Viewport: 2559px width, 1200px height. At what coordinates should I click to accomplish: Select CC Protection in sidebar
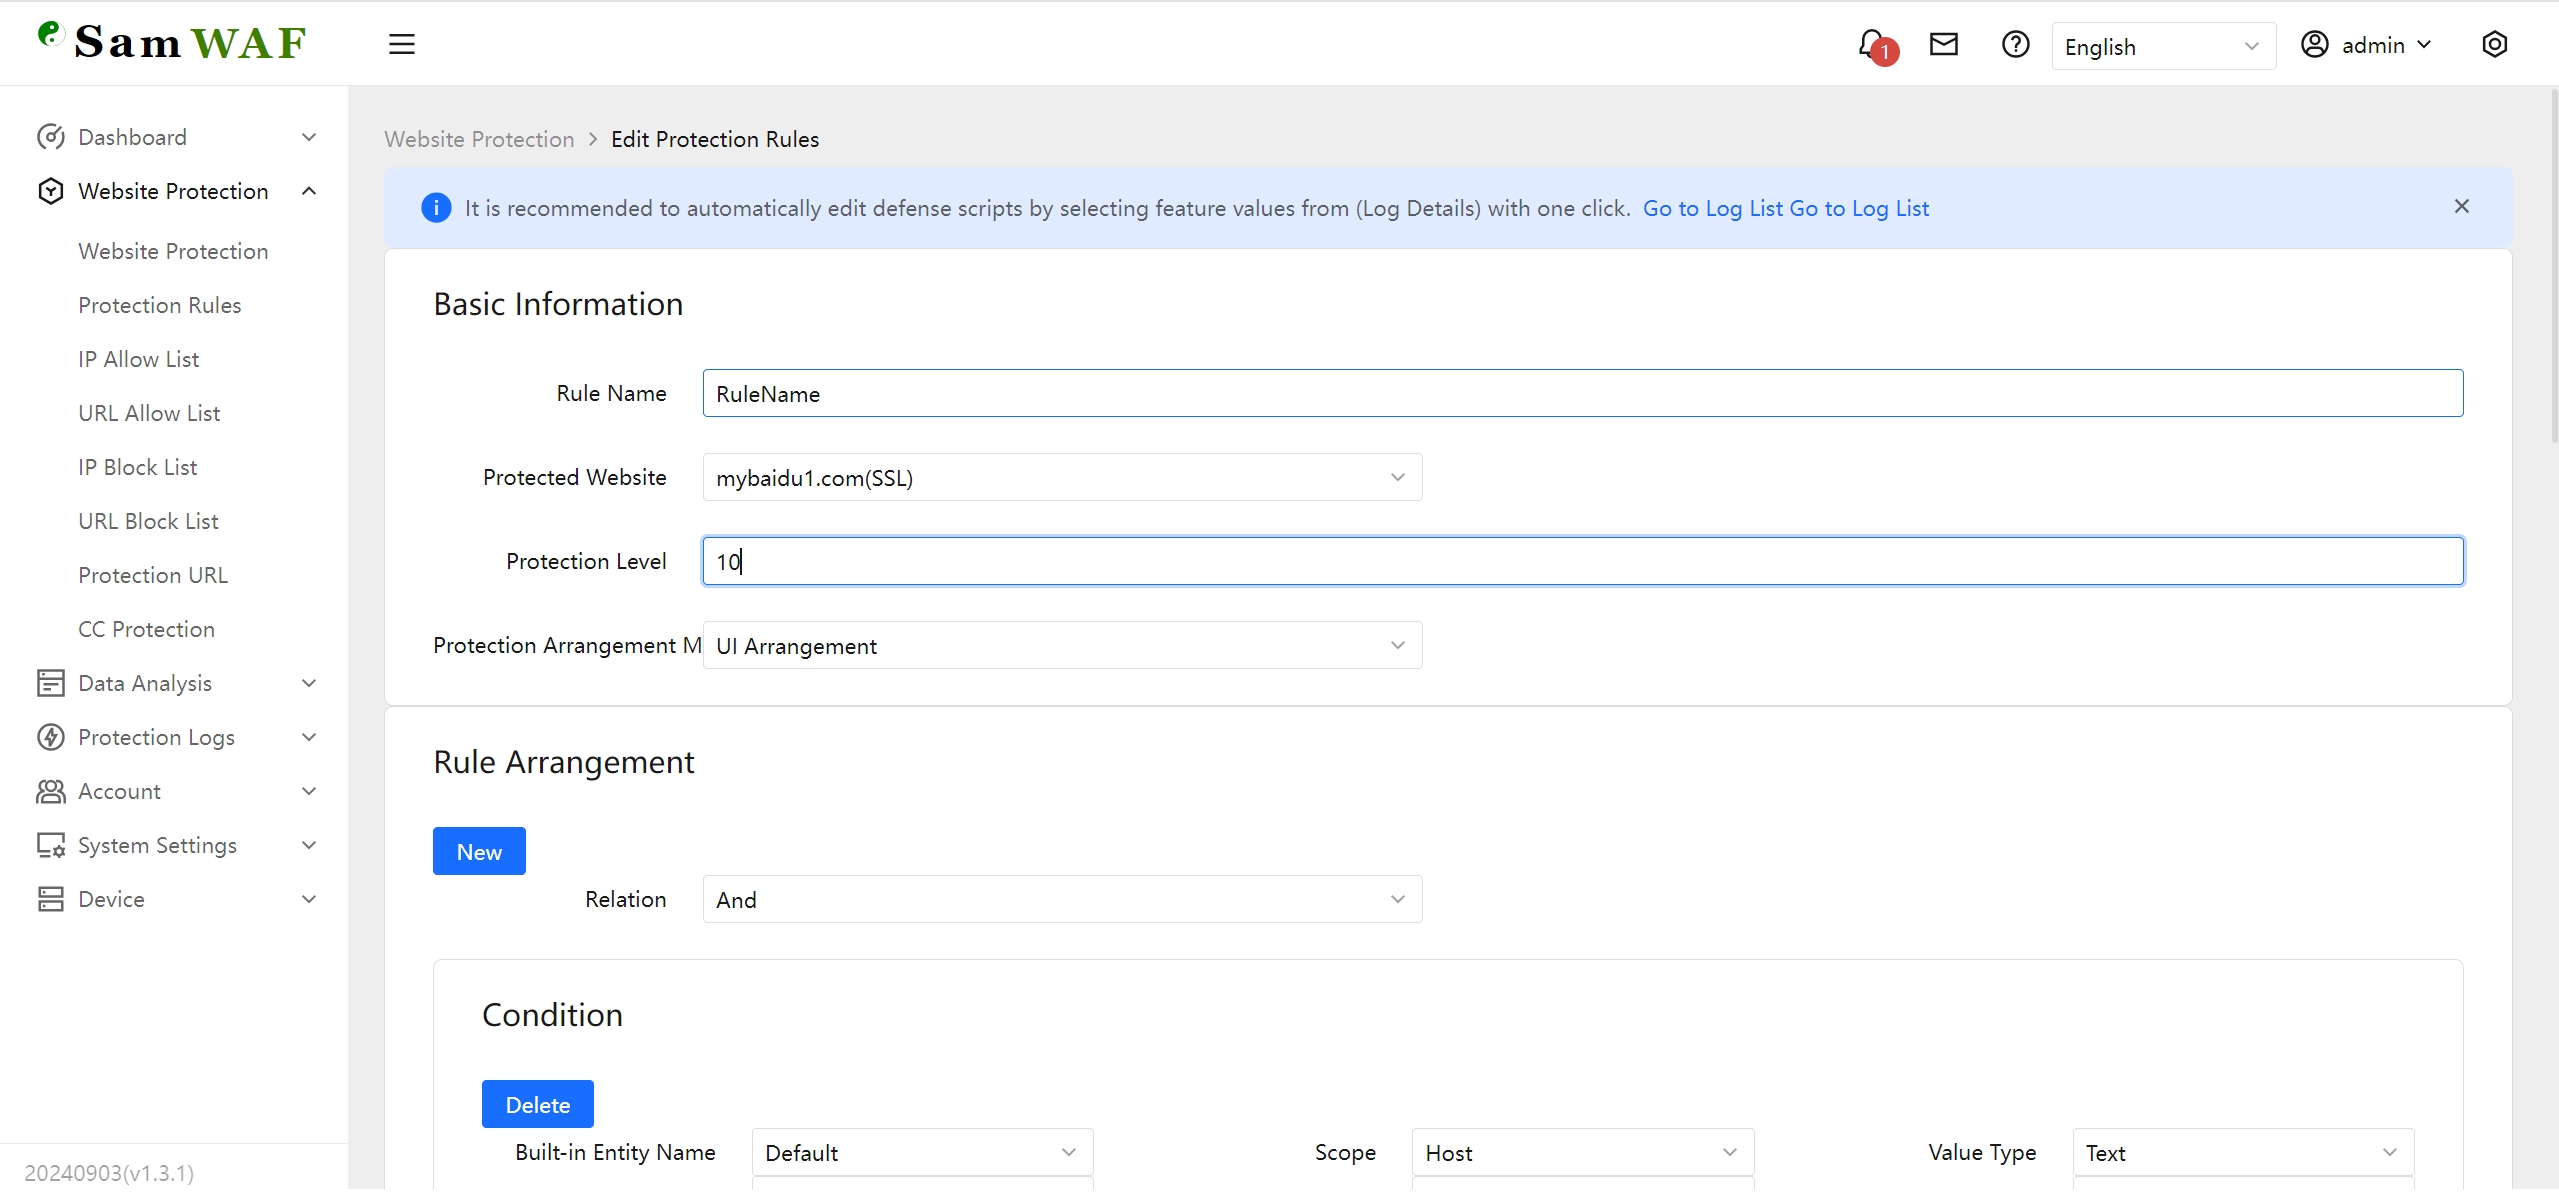(x=146, y=629)
